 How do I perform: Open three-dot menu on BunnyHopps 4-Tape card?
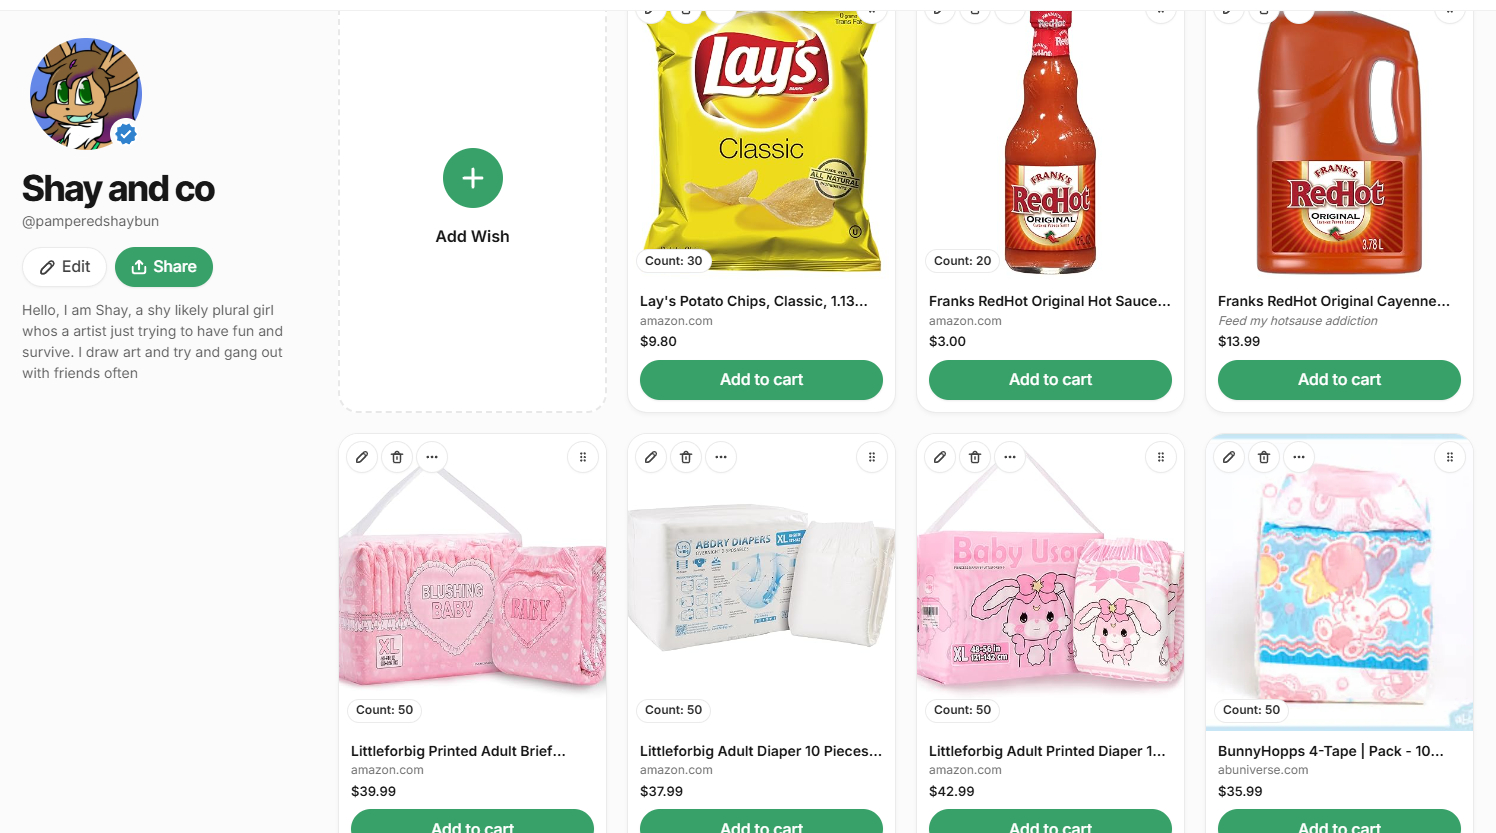pyautogui.click(x=1299, y=457)
